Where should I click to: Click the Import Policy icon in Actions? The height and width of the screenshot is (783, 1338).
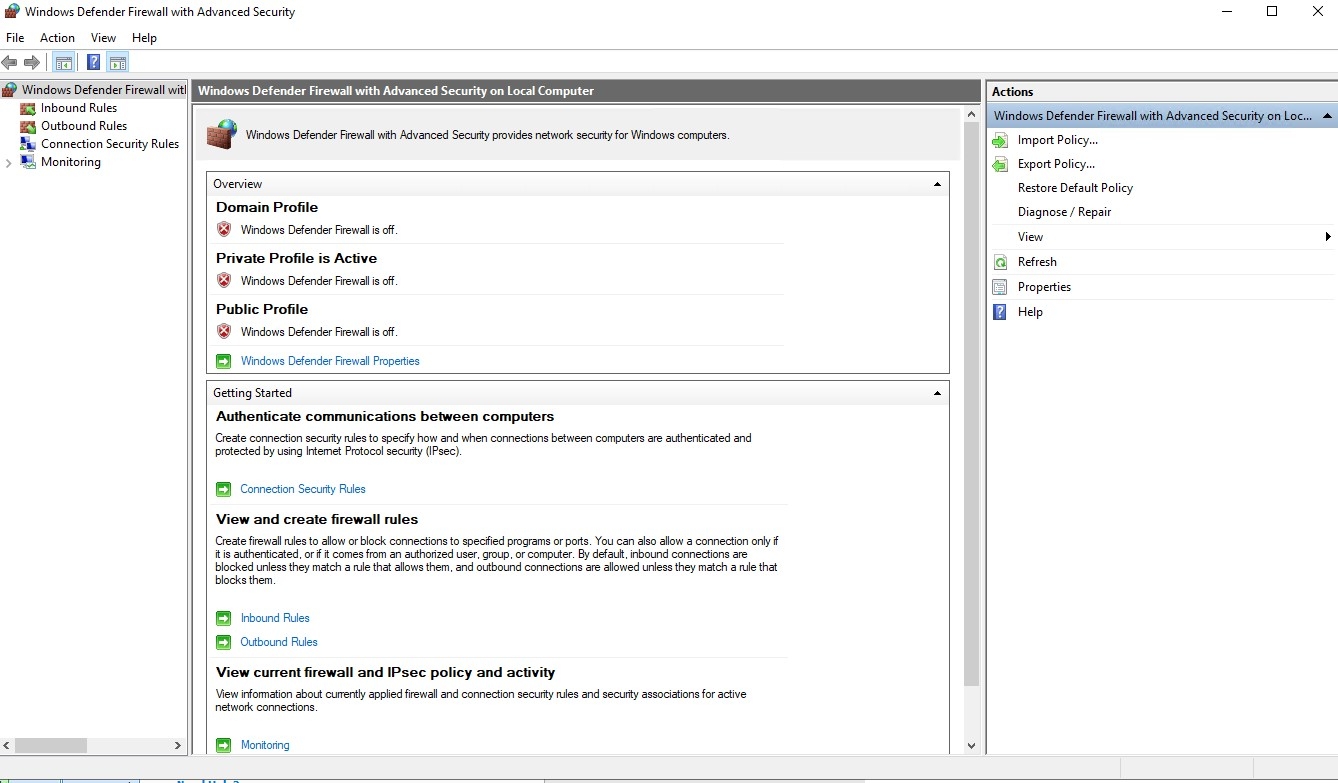[1000, 140]
